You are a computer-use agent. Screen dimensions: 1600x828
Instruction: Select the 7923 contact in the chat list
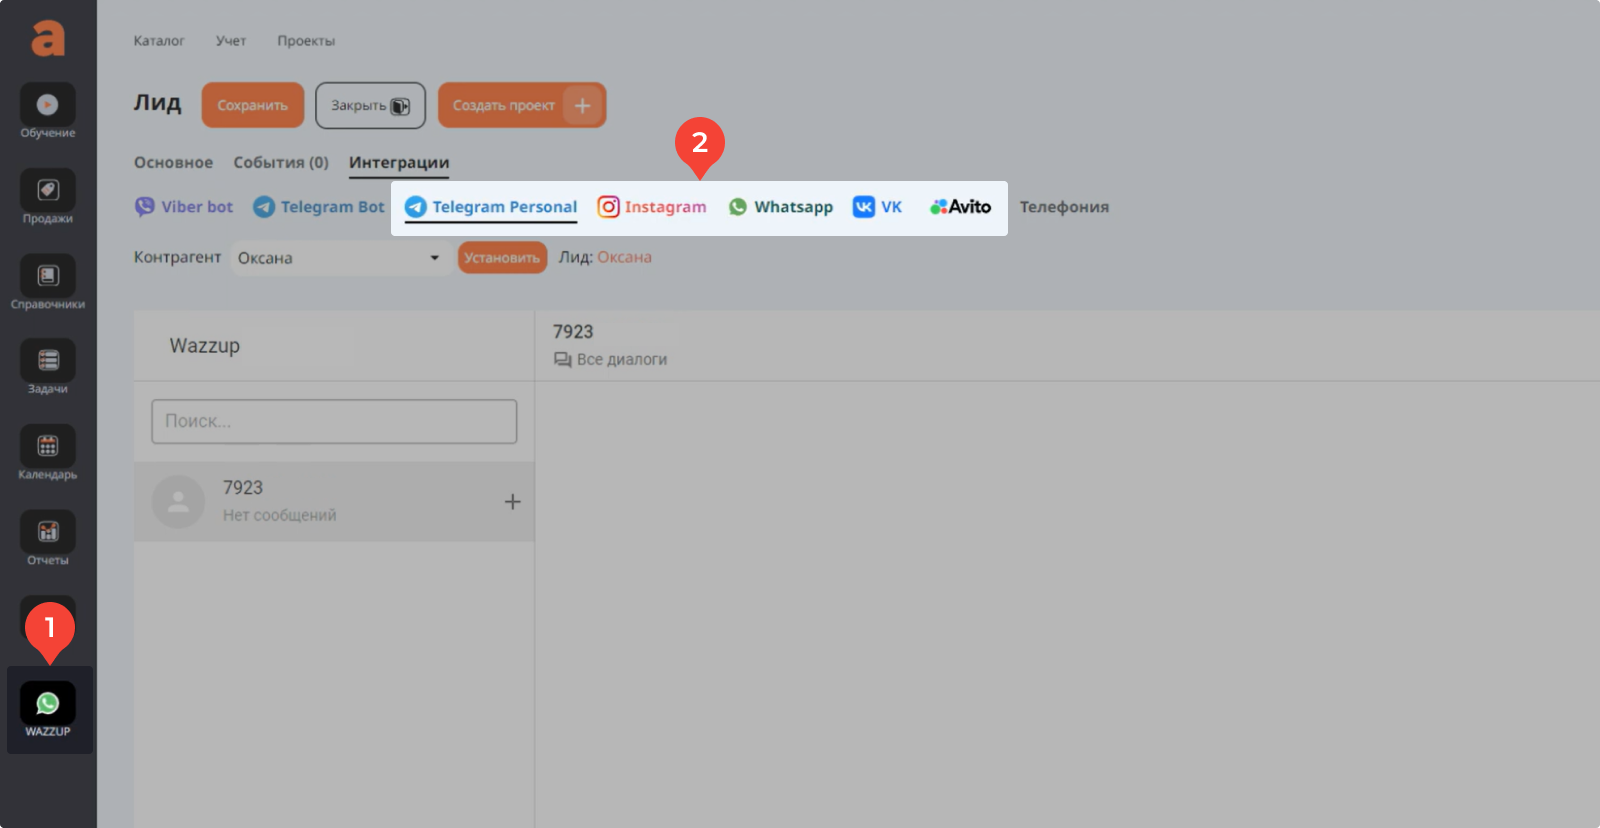334,502
